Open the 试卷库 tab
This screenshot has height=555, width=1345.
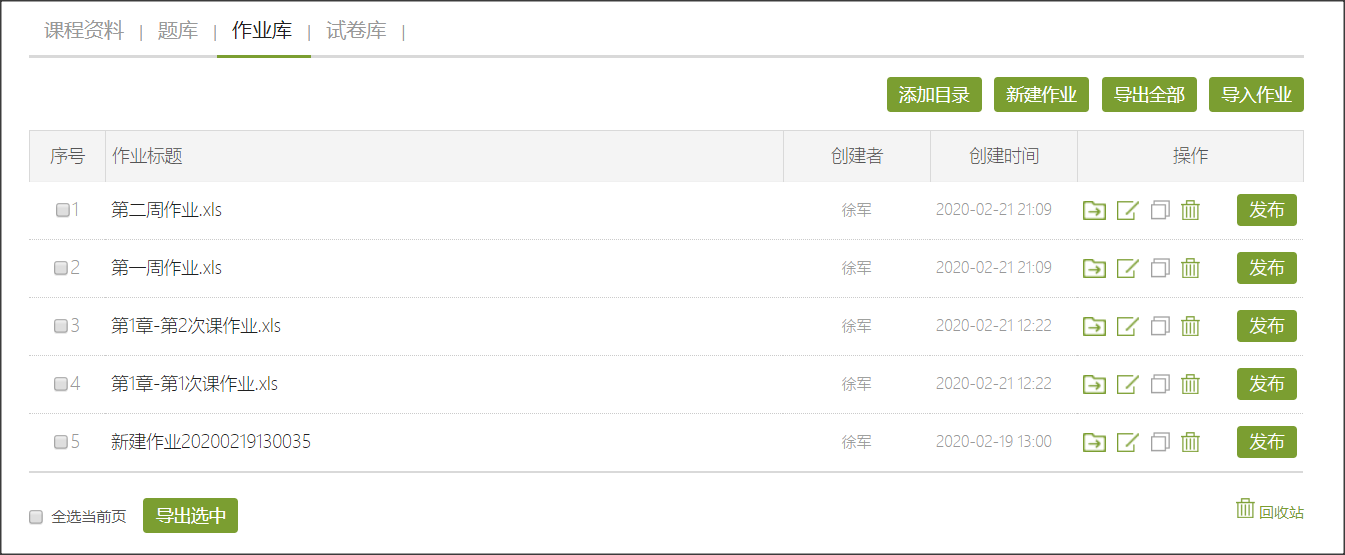tap(356, 31)
